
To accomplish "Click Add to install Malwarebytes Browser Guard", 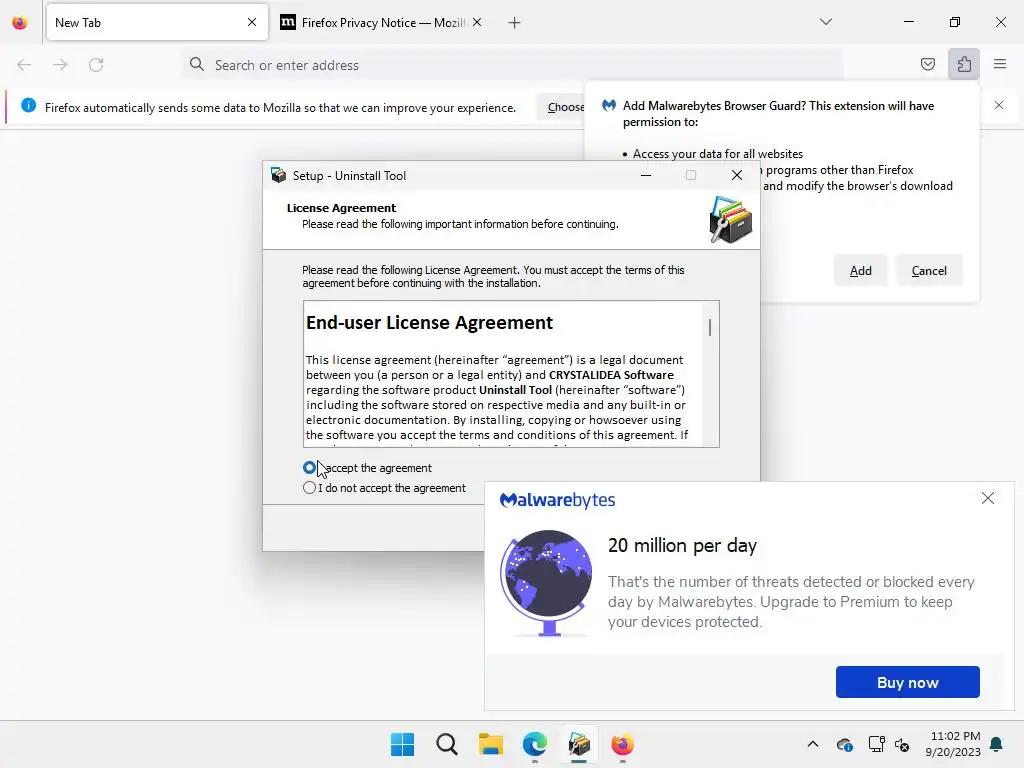I will point(860,270).
